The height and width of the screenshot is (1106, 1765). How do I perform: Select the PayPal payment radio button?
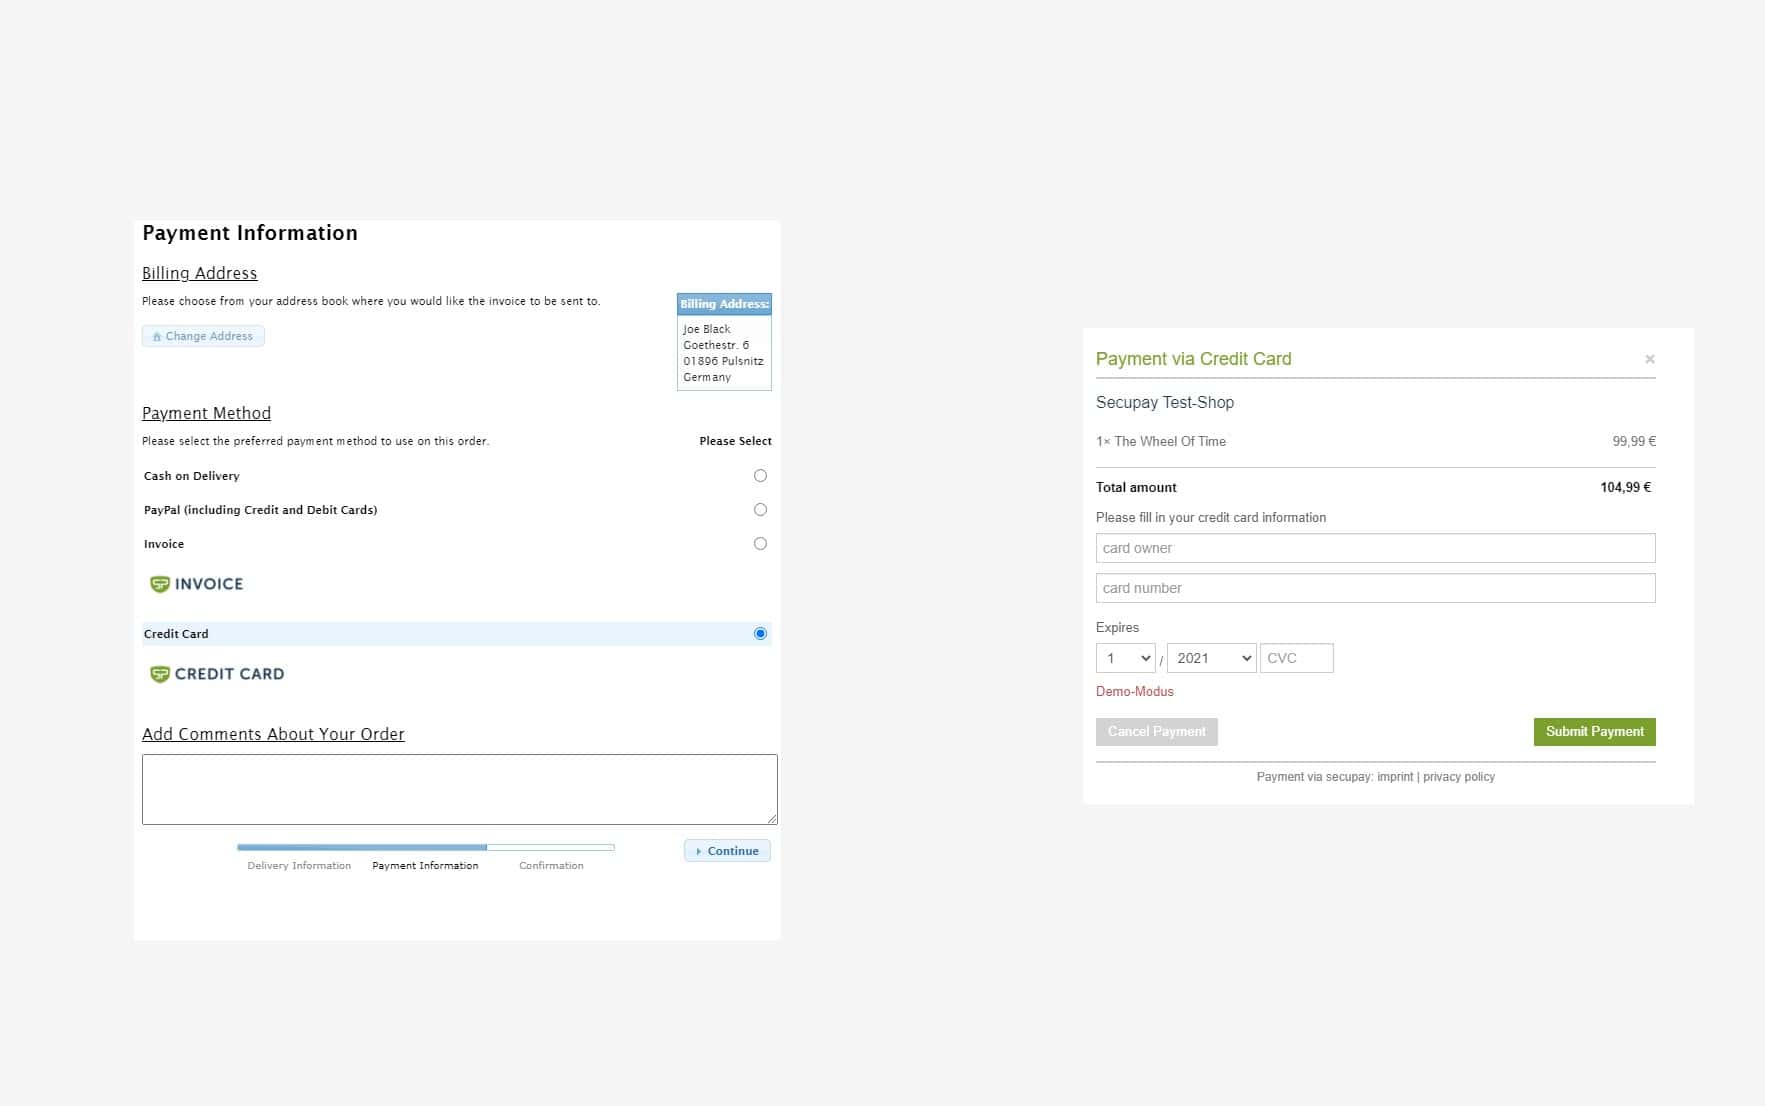tap(760, 509)
